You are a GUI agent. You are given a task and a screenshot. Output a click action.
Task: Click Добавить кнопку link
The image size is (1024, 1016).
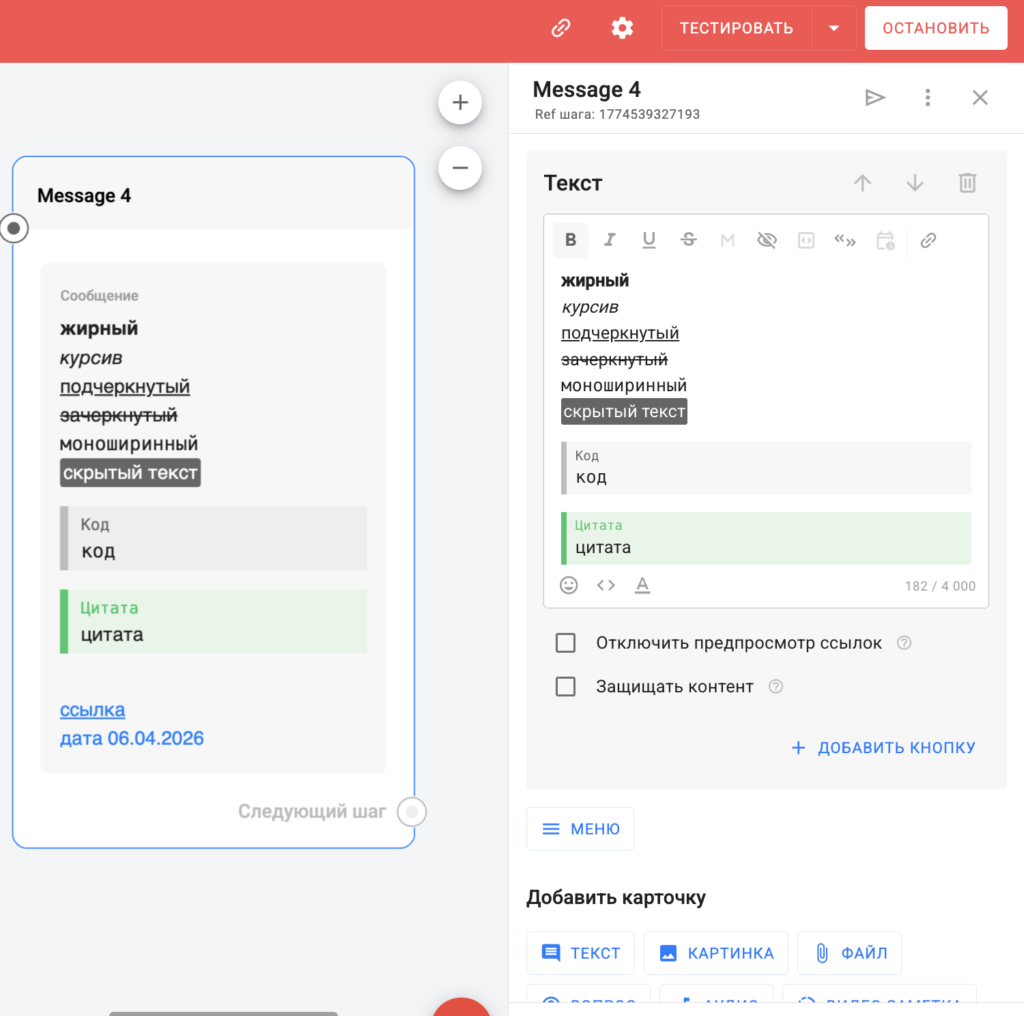coord(883,747)
